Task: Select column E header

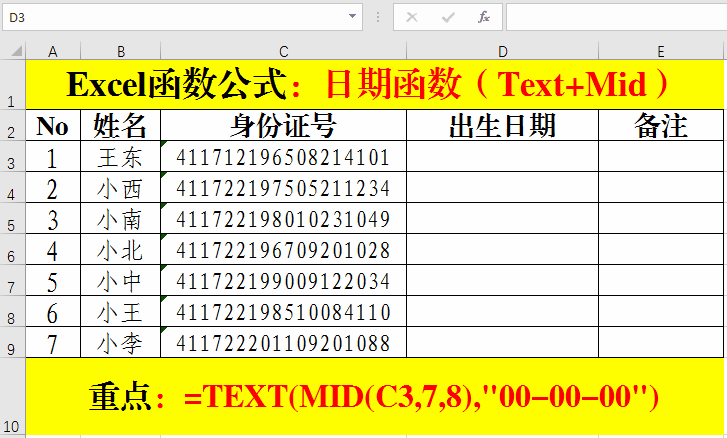Action: point(661,51)
